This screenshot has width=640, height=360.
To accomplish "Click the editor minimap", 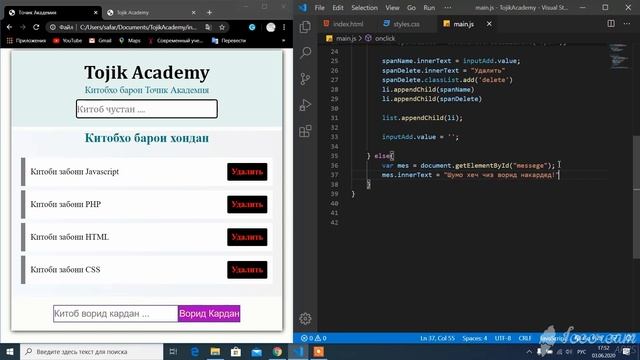I will point(619,56).
